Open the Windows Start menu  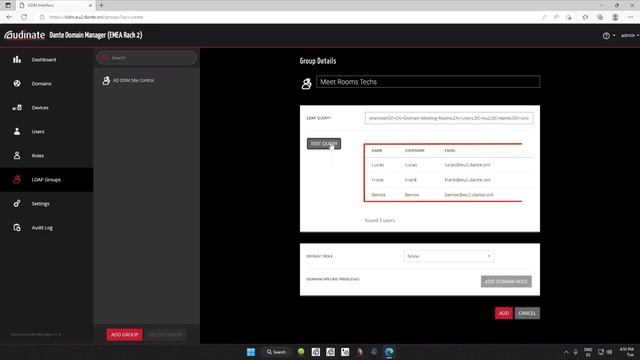251,352
